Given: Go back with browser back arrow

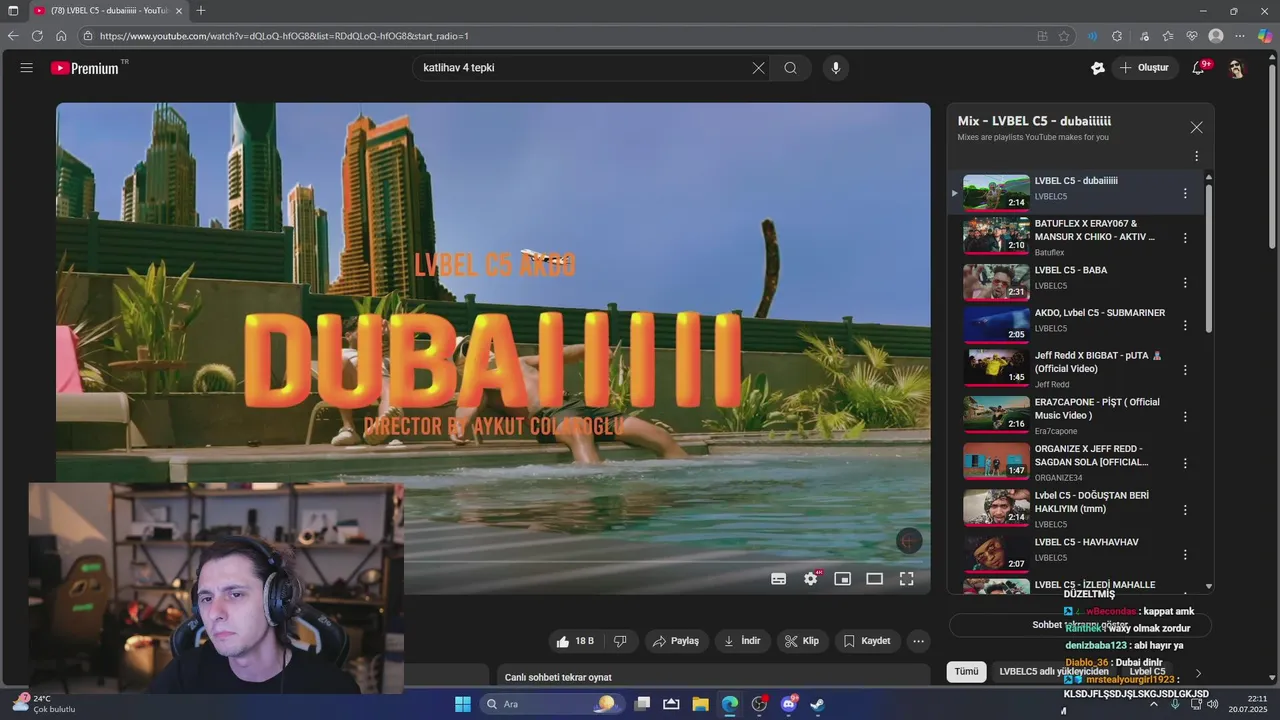Looking at the screenshot, I should point(13,36).
